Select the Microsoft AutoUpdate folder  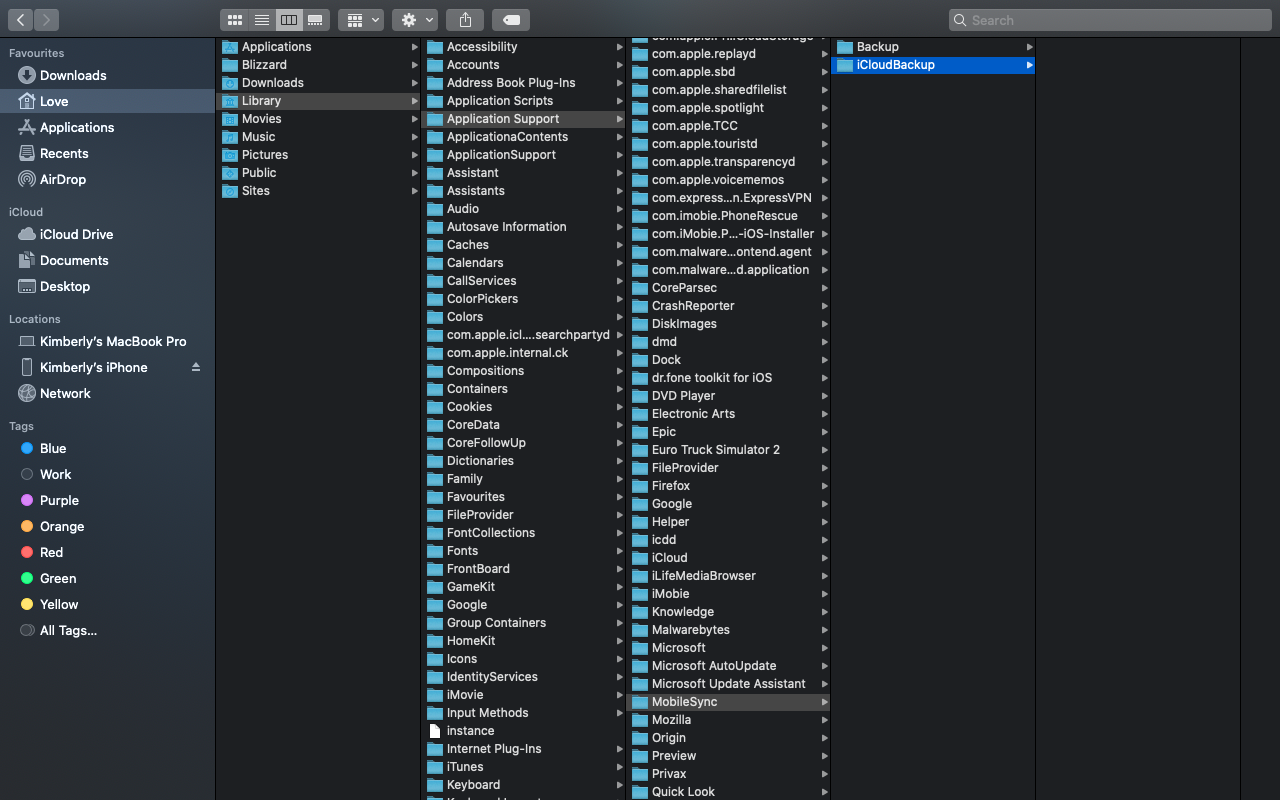[729, 666]
